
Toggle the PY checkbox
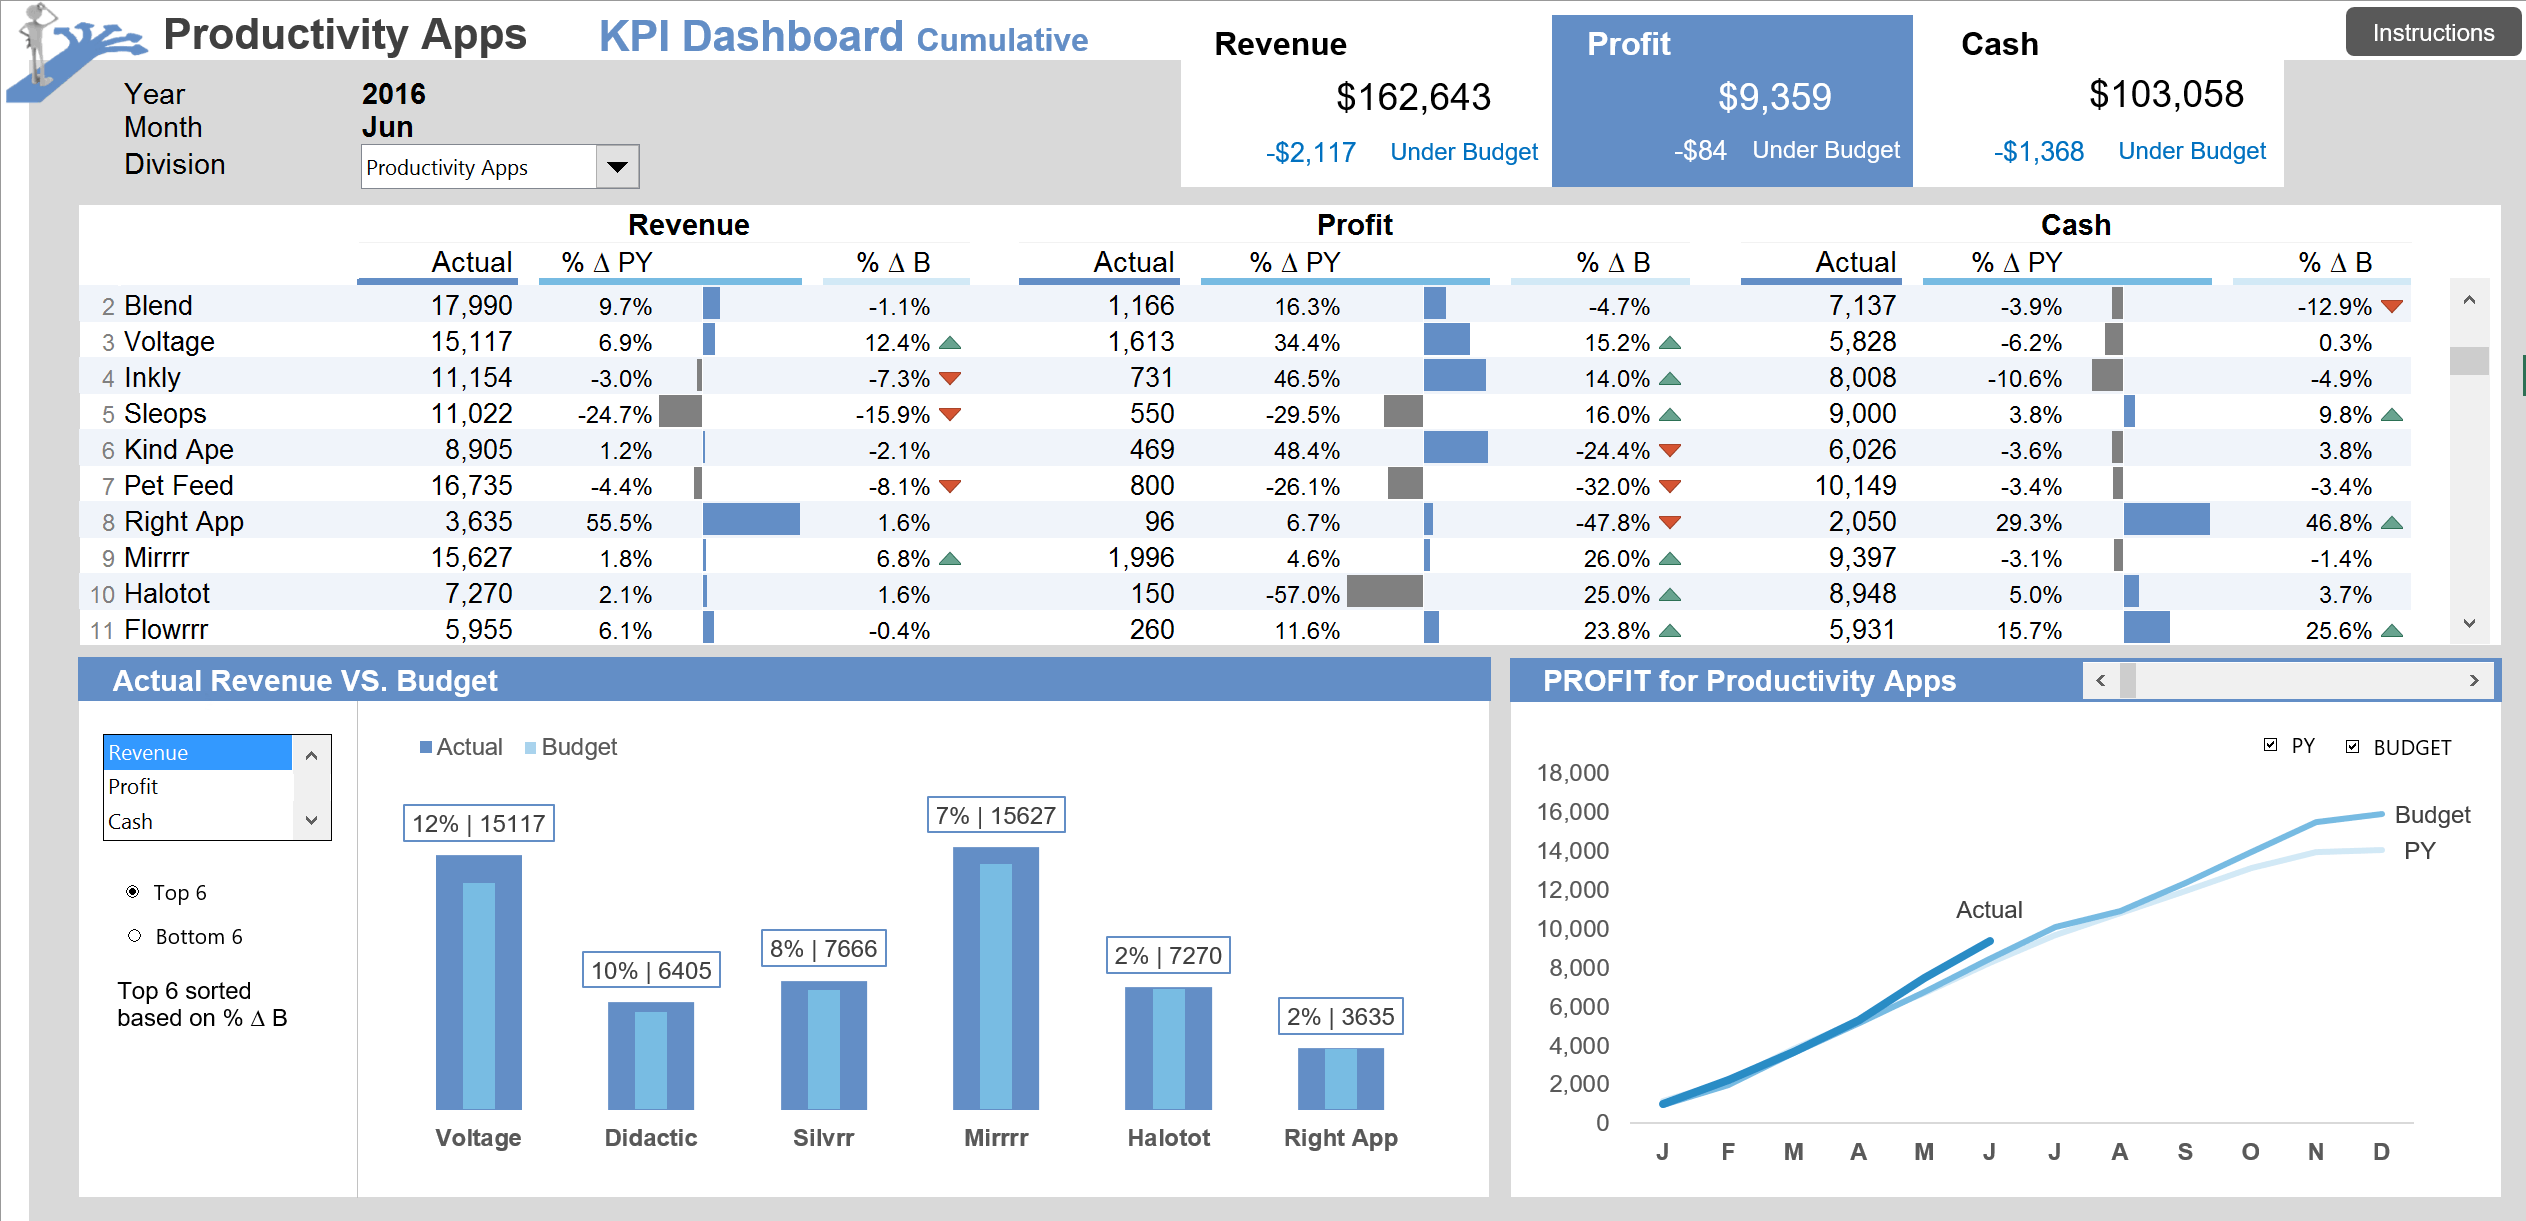[2270, 745]
